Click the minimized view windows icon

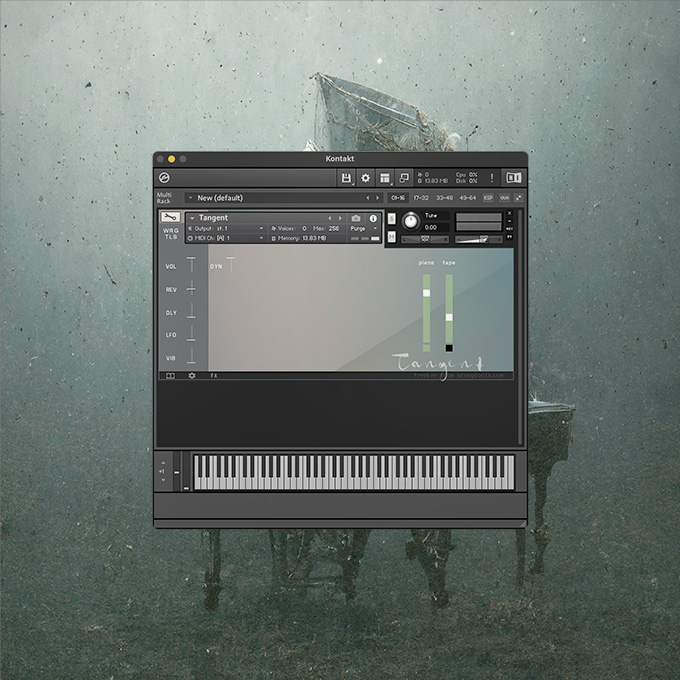(404, 178)
